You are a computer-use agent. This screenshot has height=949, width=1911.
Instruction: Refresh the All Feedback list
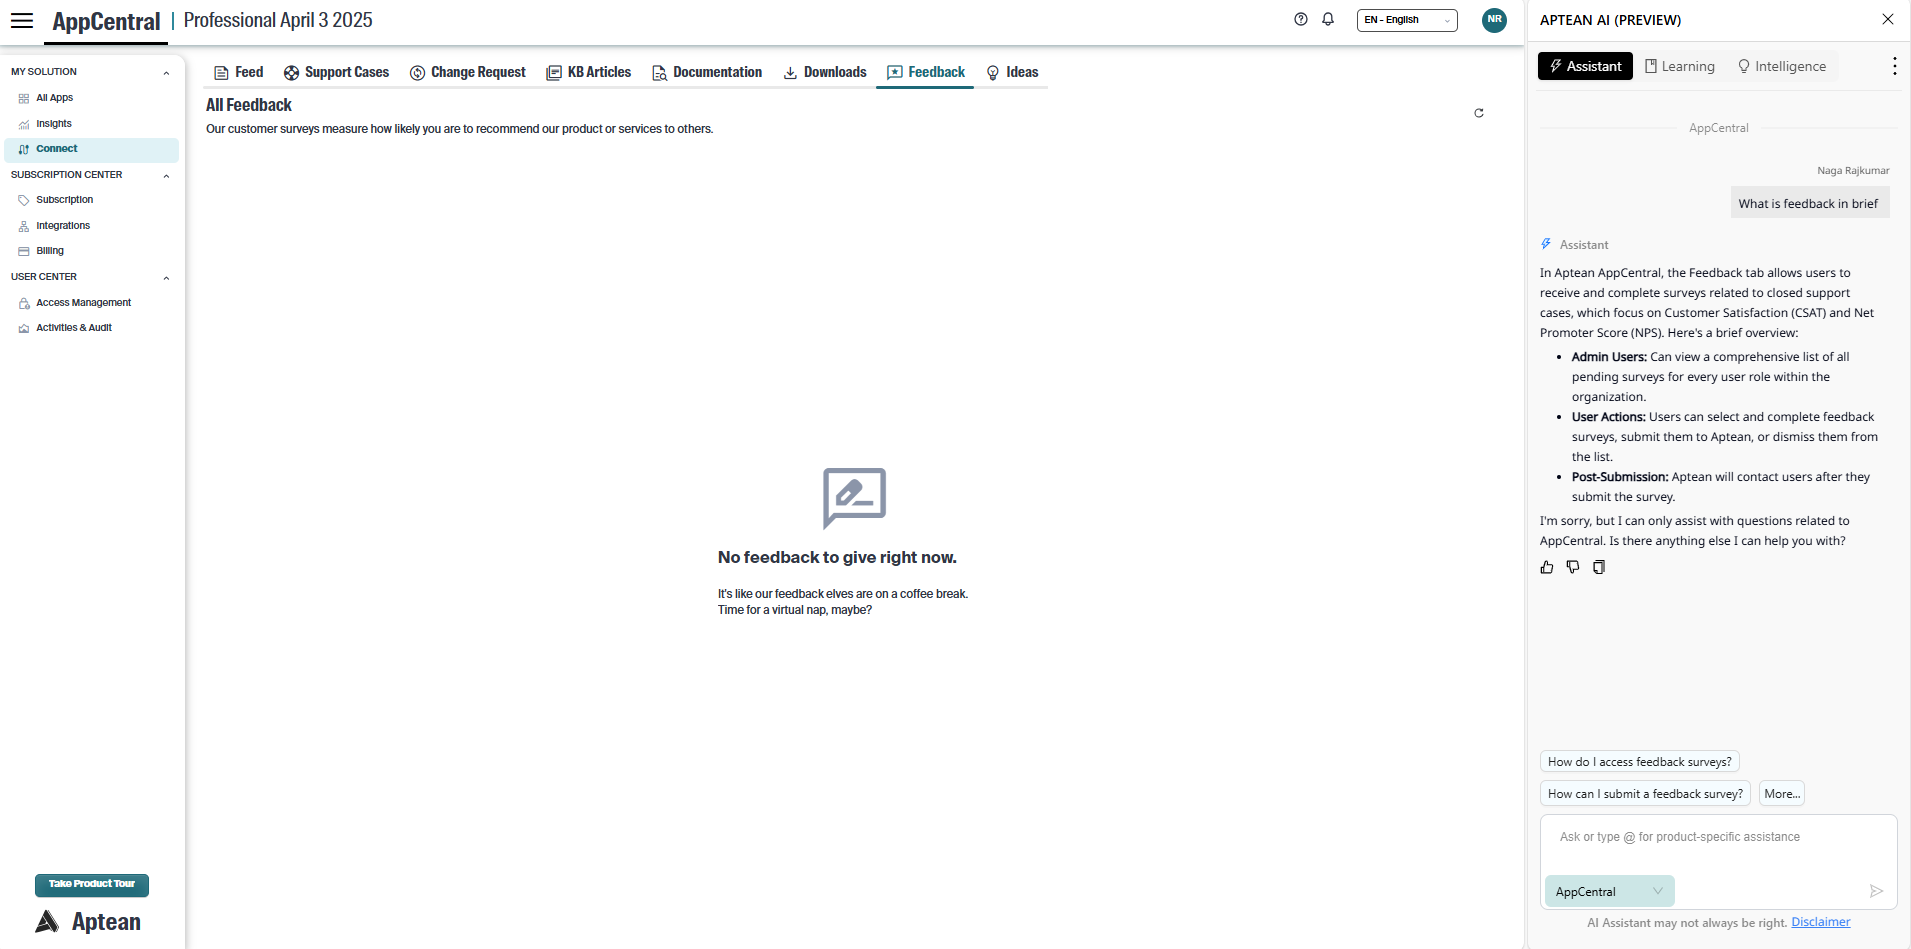[1479, 113]
